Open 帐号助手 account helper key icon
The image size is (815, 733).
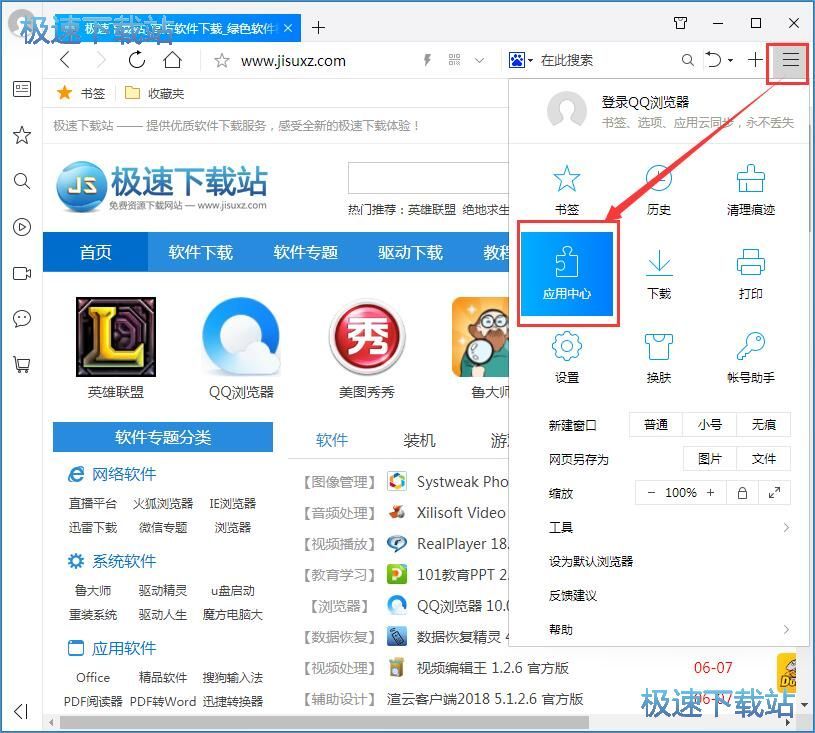click(x=751, y=358)
